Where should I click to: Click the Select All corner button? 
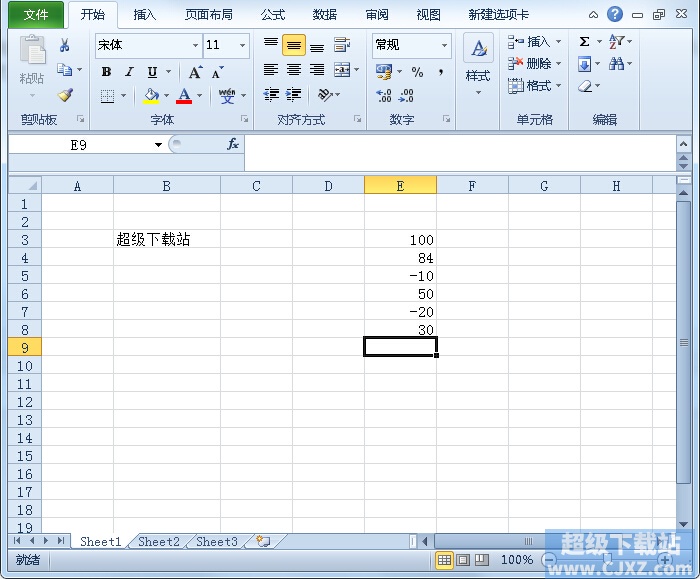(25, 185)
